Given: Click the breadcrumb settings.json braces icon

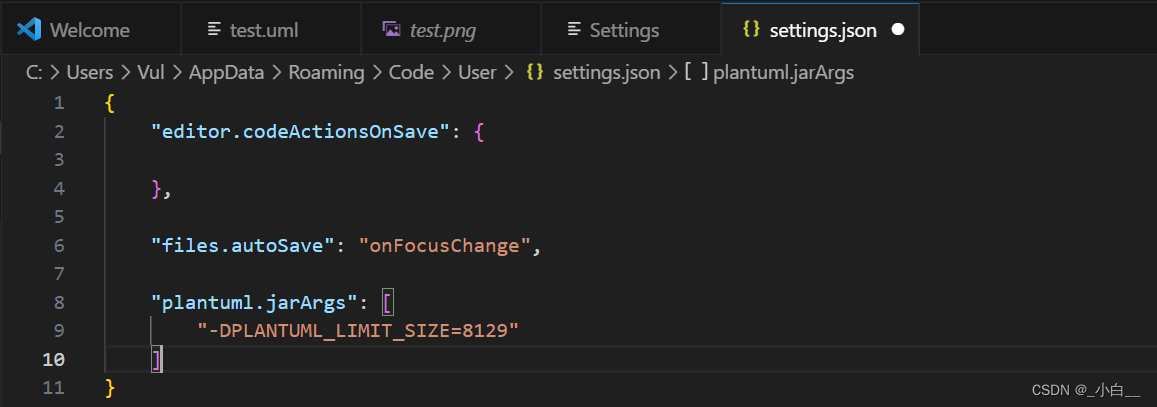Looking at the screenshot, I should tap(535, 72).
